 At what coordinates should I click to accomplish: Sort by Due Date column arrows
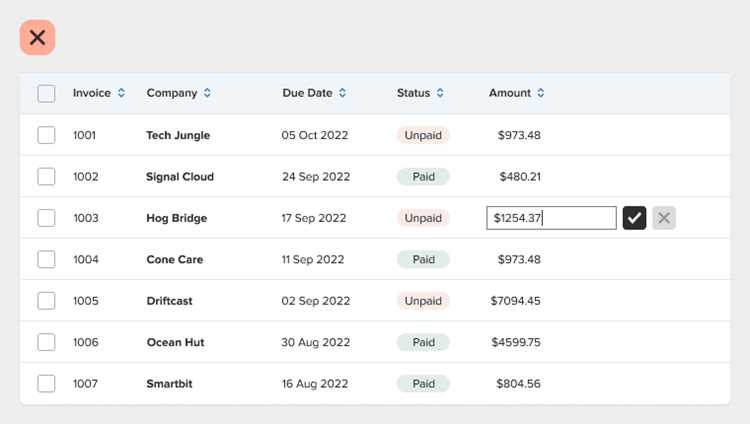click(342, 93)
